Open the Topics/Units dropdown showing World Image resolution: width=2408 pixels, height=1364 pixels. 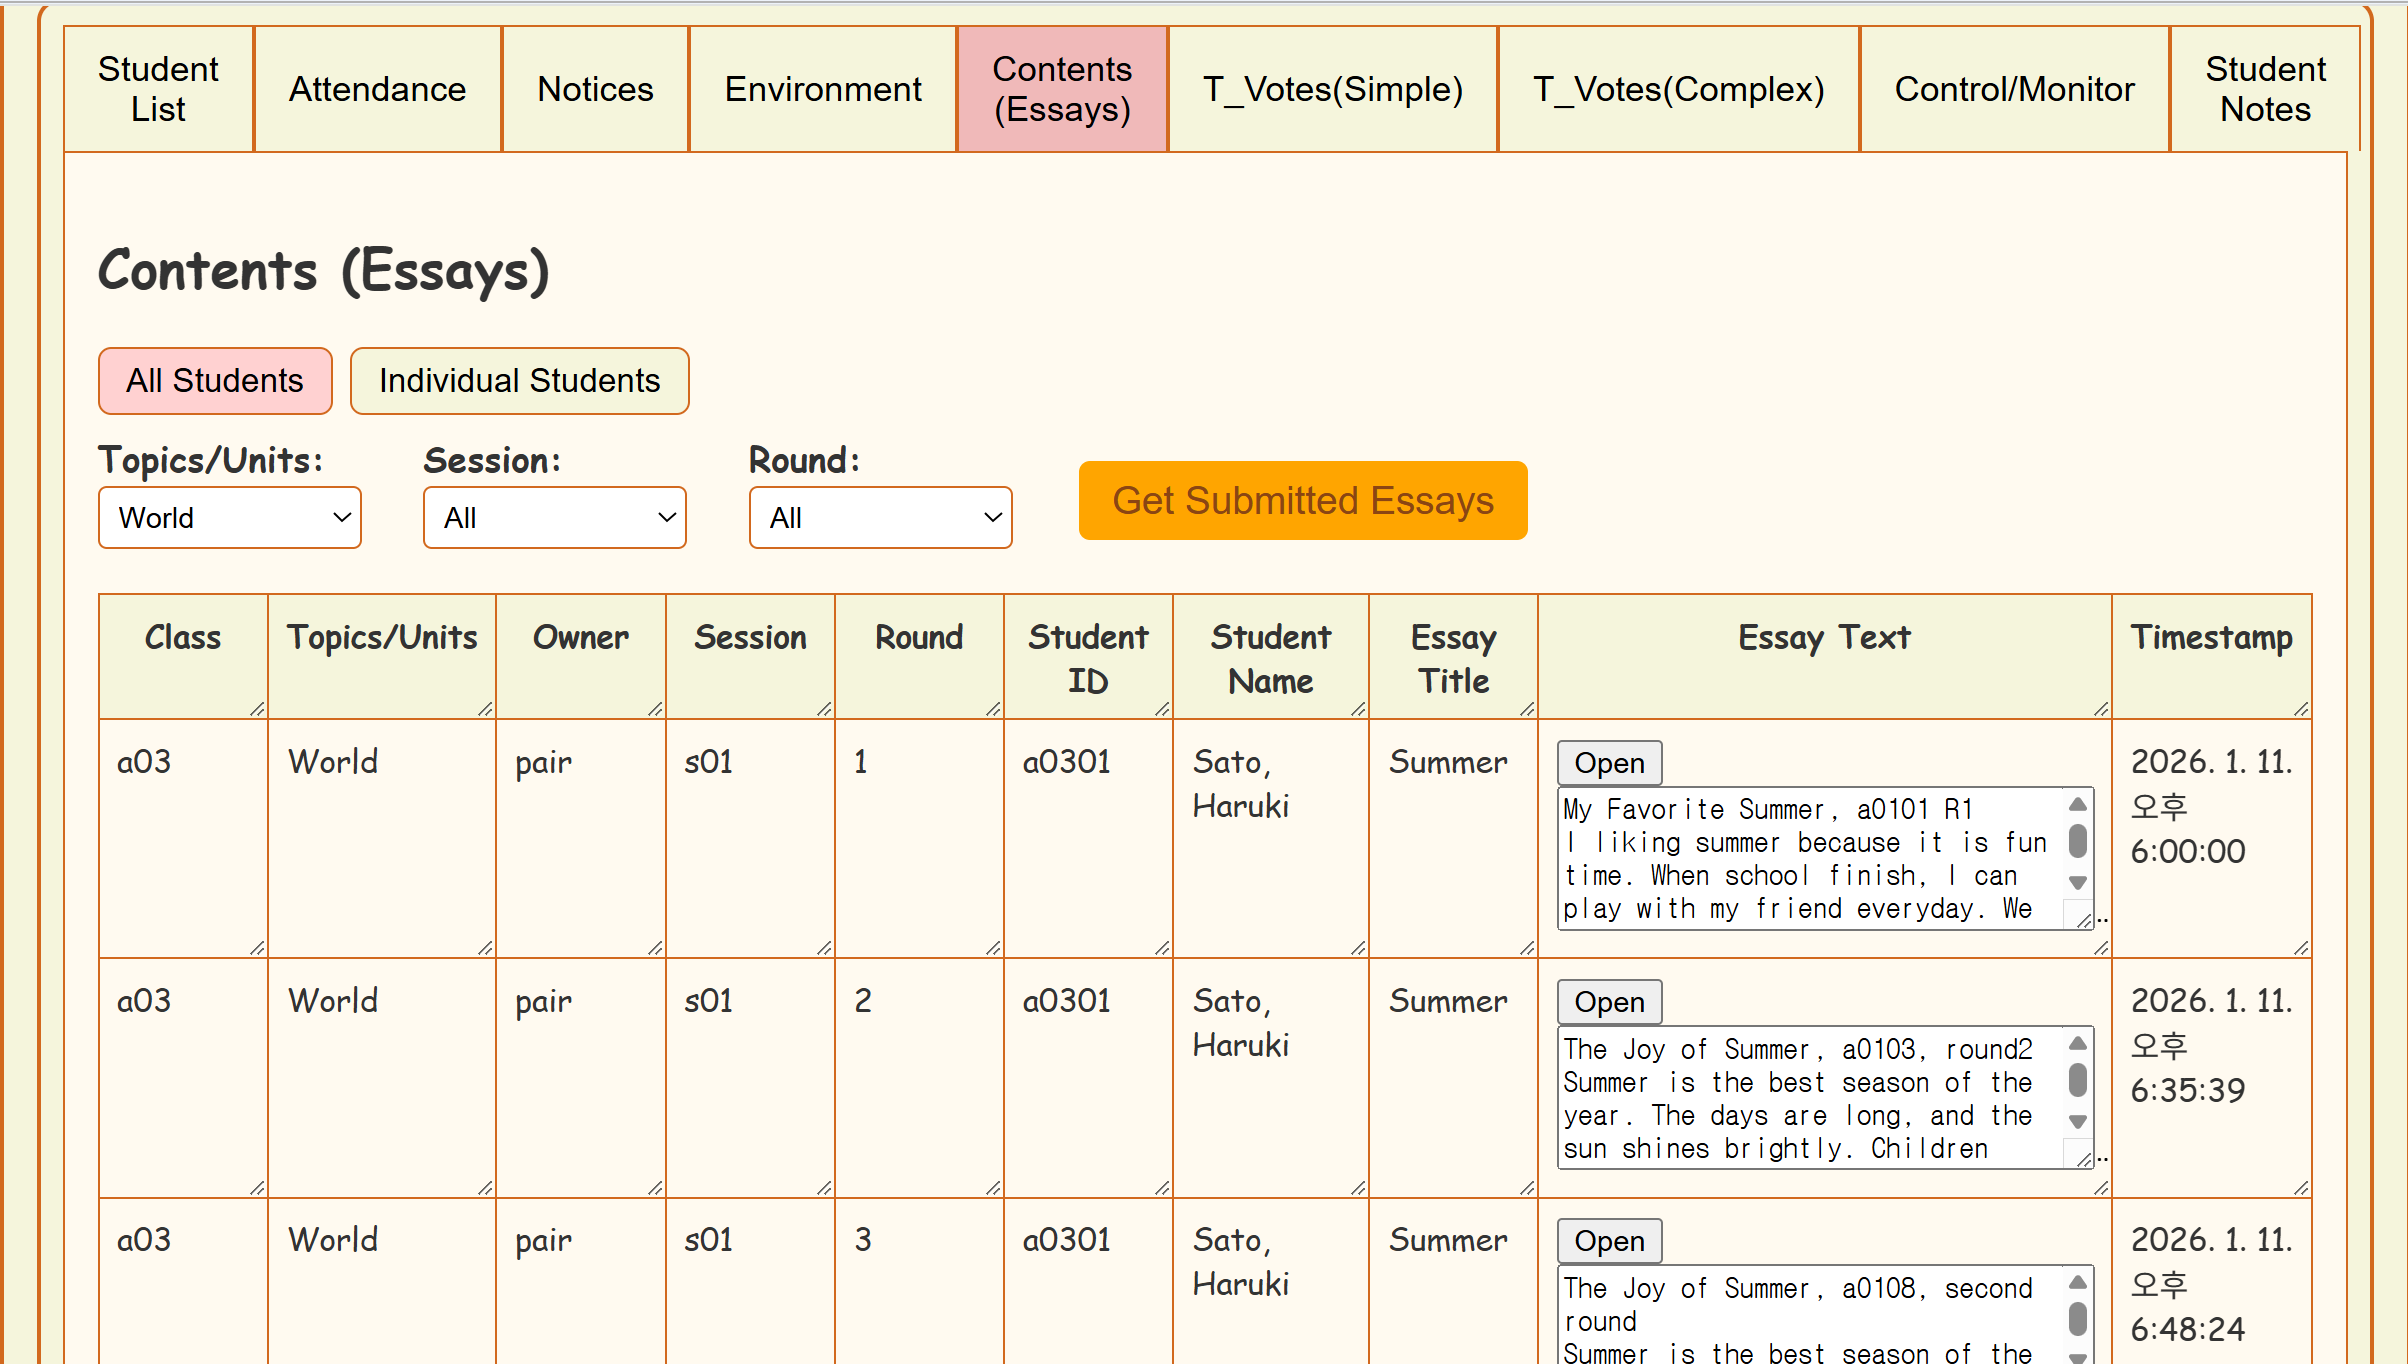(x=230, y=518)
